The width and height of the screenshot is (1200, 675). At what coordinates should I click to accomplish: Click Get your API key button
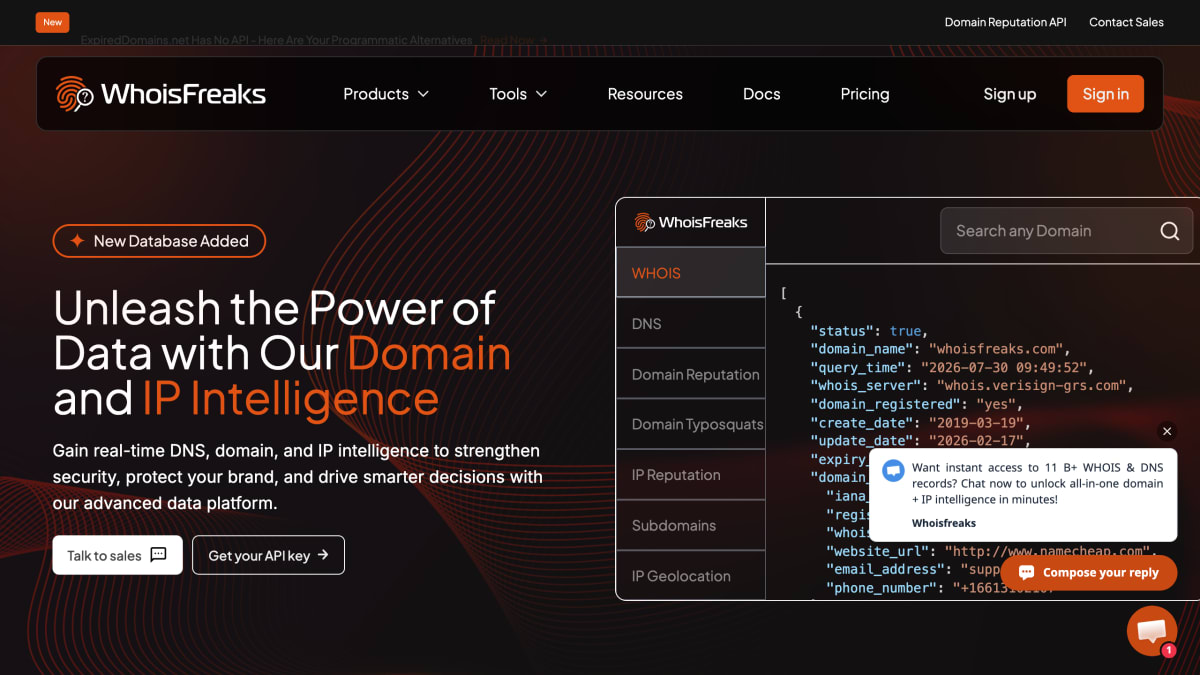pos(268,555)
